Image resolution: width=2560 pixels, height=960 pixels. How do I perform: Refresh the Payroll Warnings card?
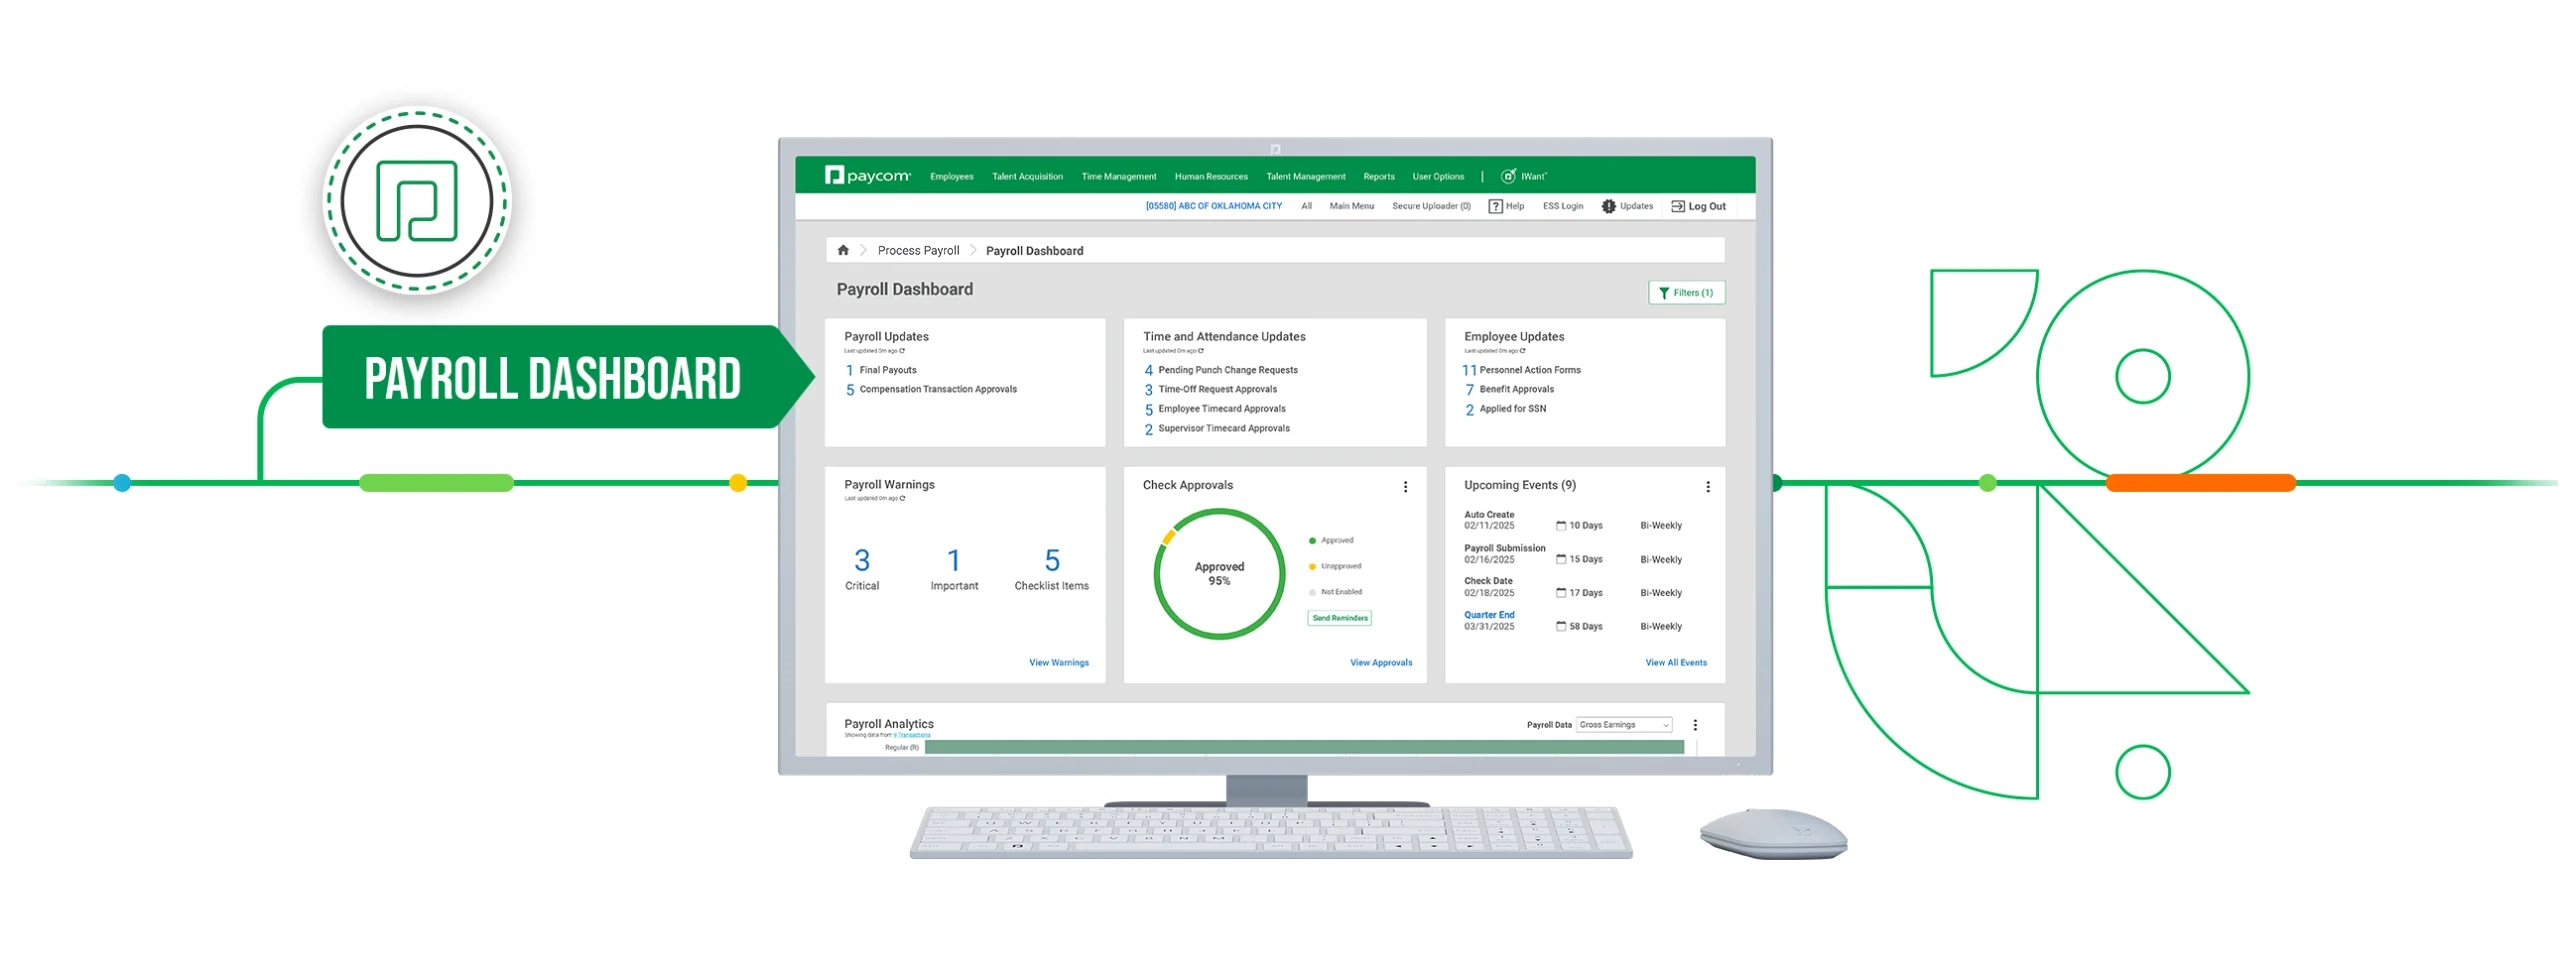click(x=902, y=498)
